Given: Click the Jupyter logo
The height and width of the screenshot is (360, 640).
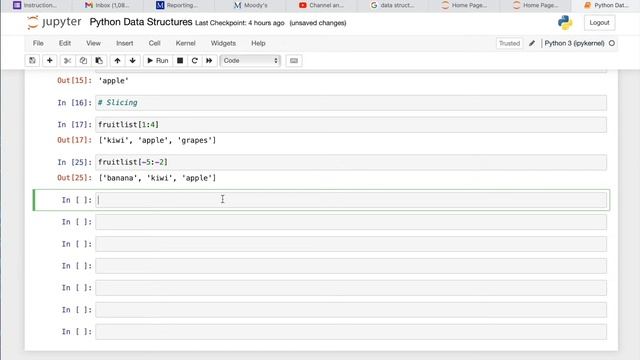Looking at the screenshot, I should pos(54,22).
